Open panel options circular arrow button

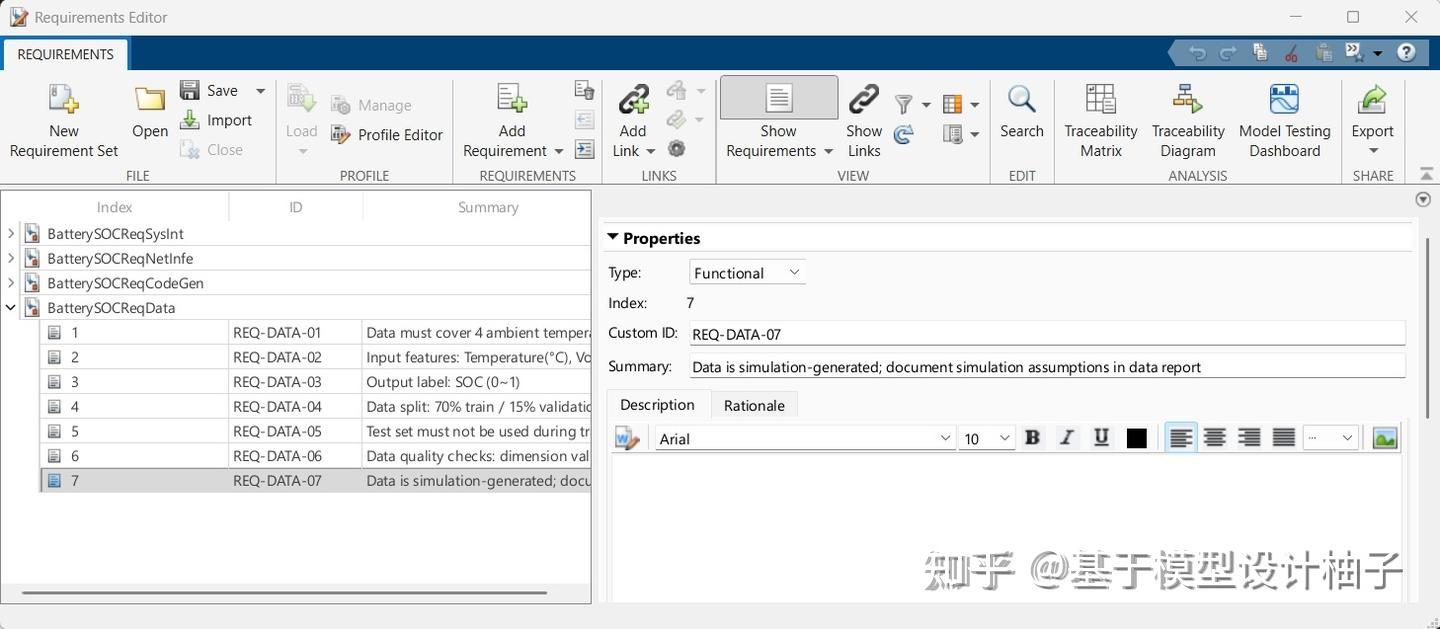click(x=1423, y=199)
